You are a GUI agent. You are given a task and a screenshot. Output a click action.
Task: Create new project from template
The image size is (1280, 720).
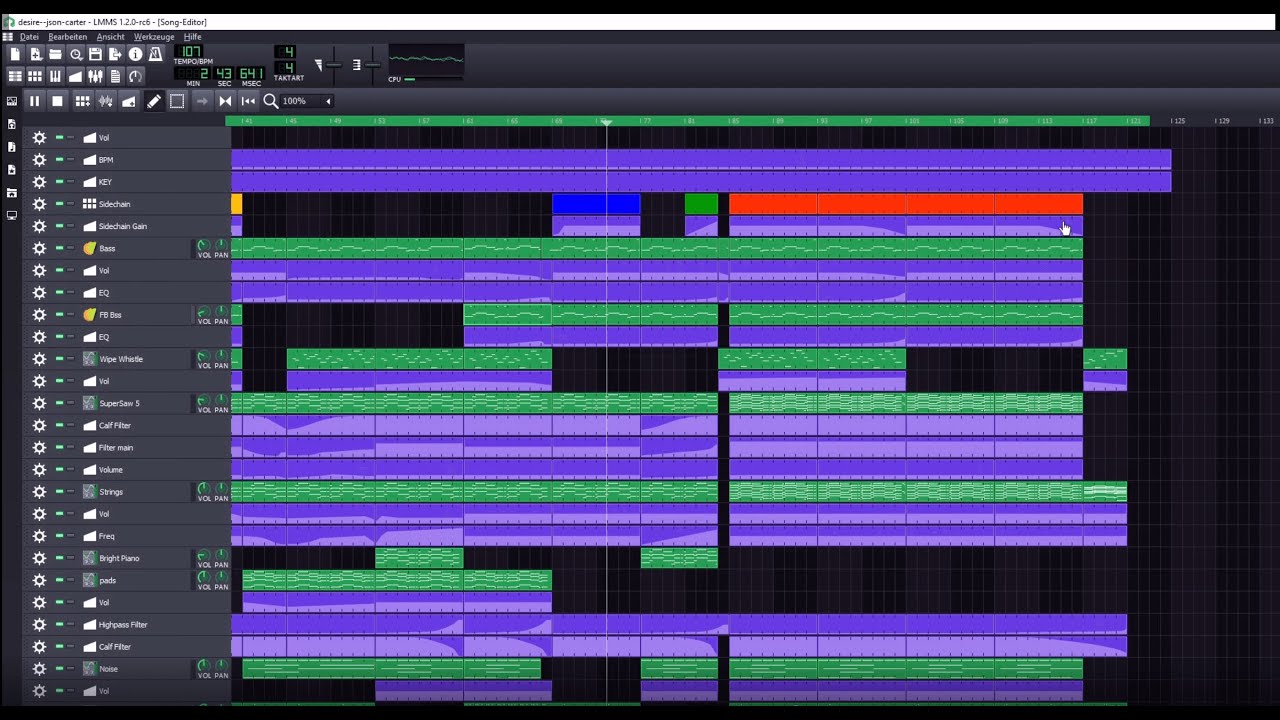click(35, 54)
